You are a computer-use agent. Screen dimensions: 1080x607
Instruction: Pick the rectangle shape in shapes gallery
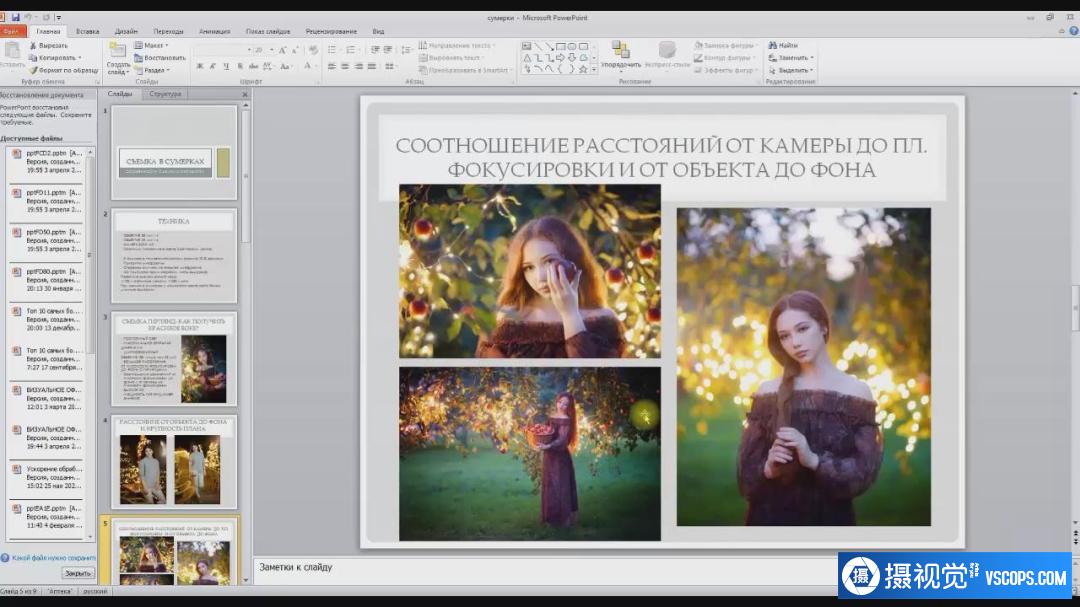coord(560,47)
